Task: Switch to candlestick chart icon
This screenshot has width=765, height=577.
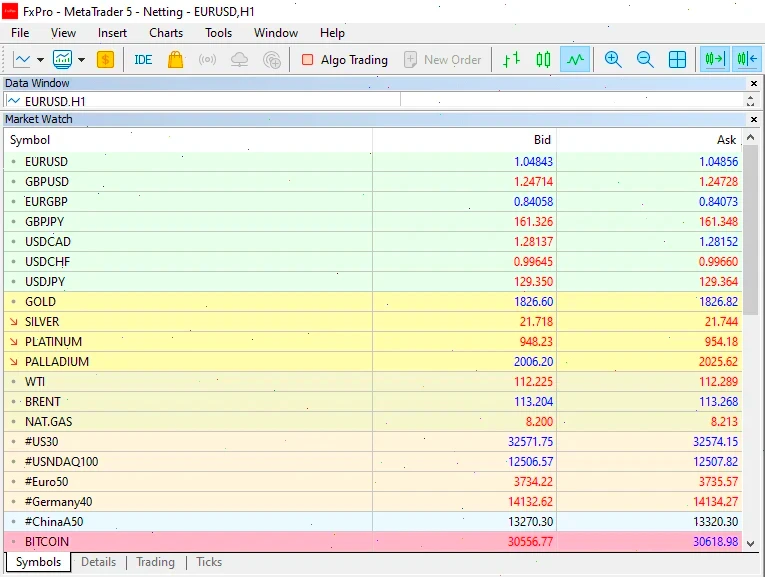Action: click(x=543, y=60)
